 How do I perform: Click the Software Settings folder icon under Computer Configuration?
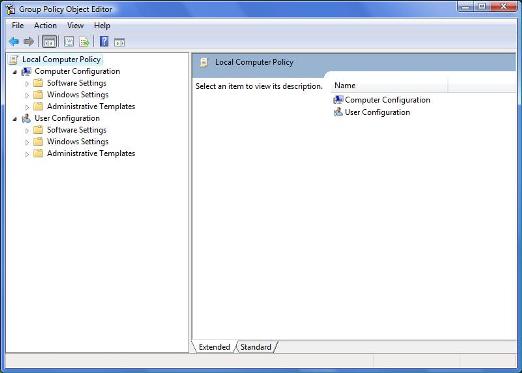(38, 83)
